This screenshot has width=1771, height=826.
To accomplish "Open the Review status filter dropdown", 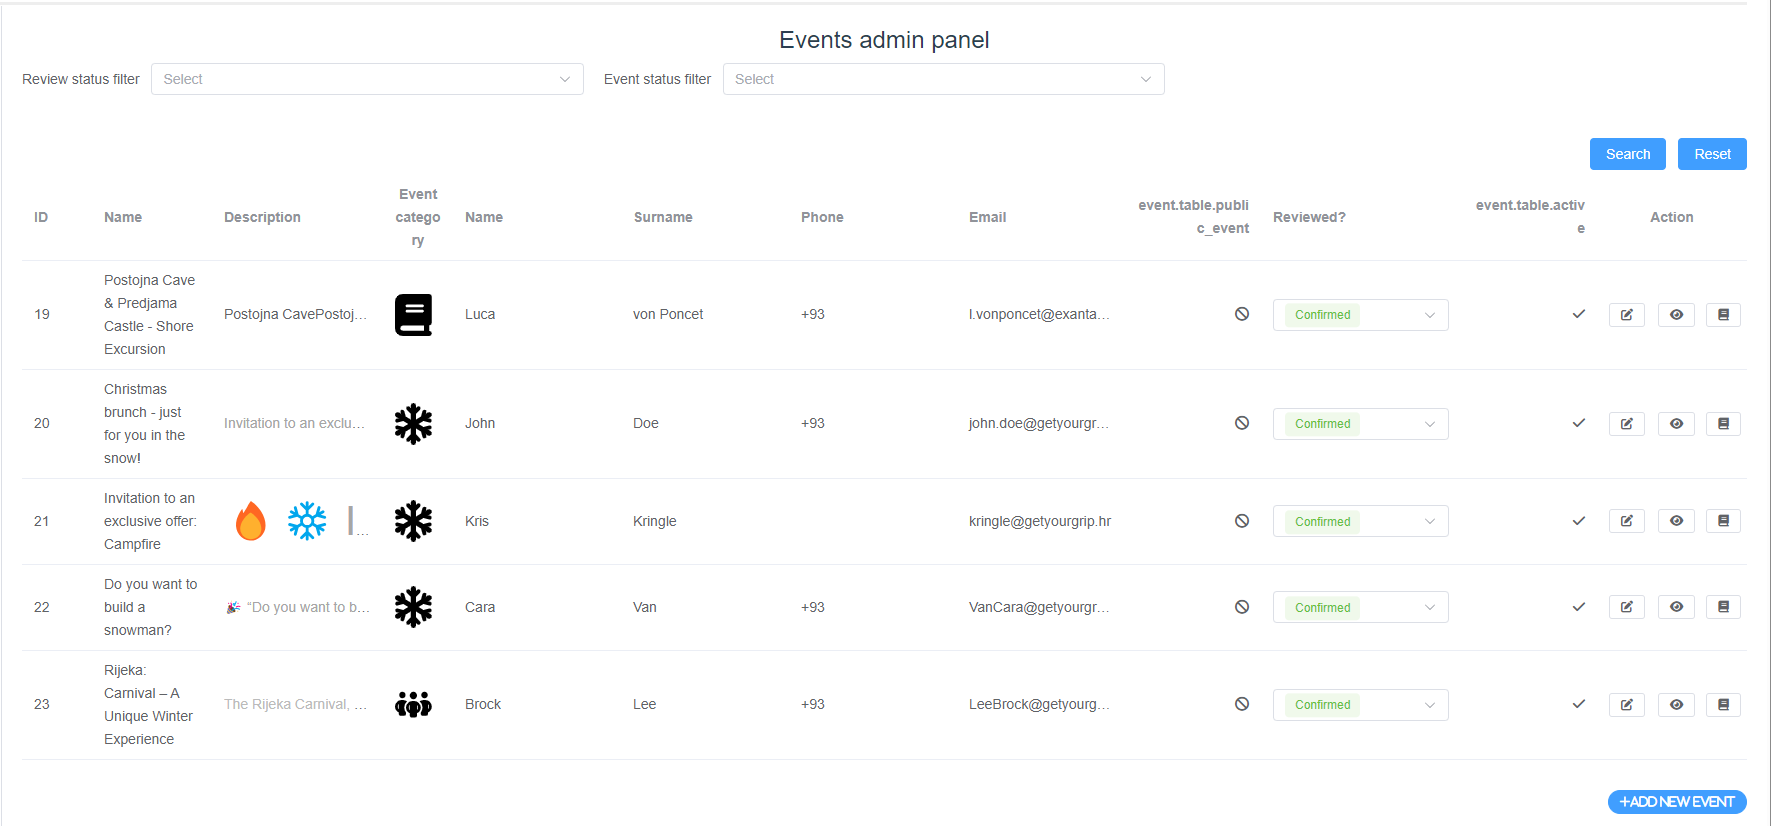I will pyautogui.click(x=367, y=79).
